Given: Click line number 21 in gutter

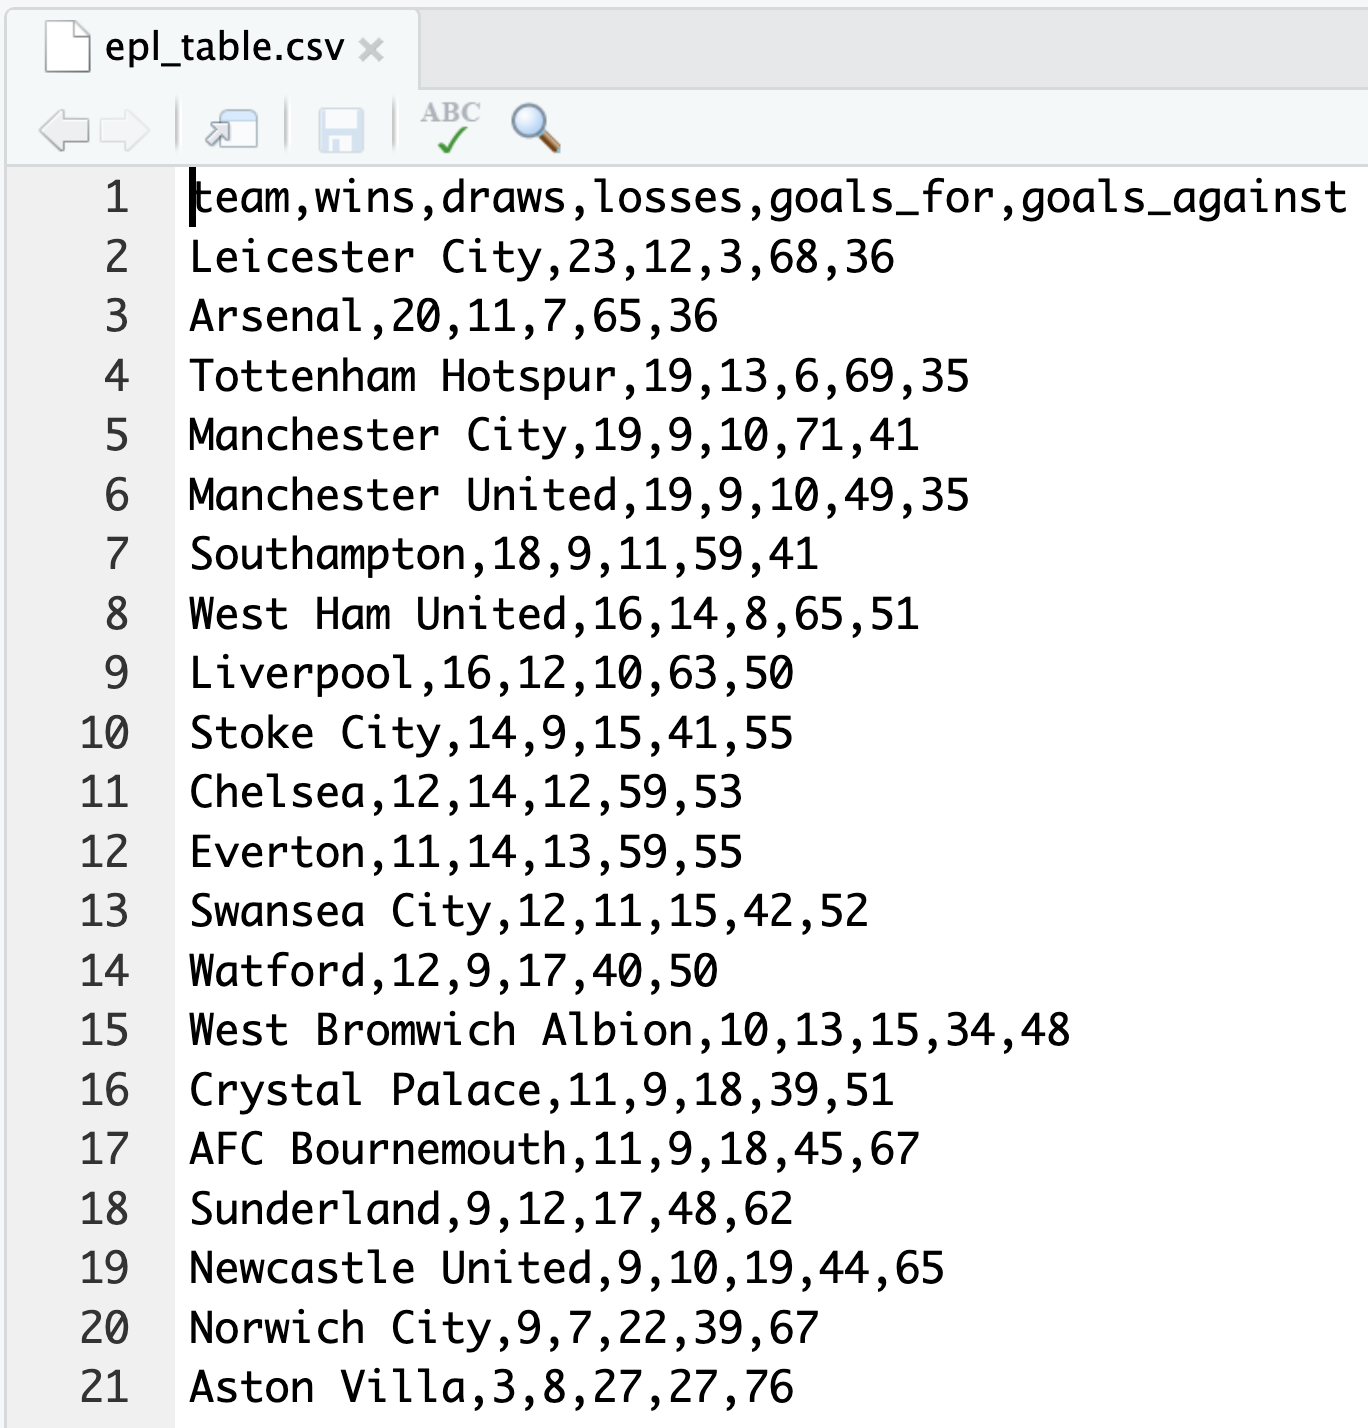Looking at the screenshot, I should [x=105, y=1387].
